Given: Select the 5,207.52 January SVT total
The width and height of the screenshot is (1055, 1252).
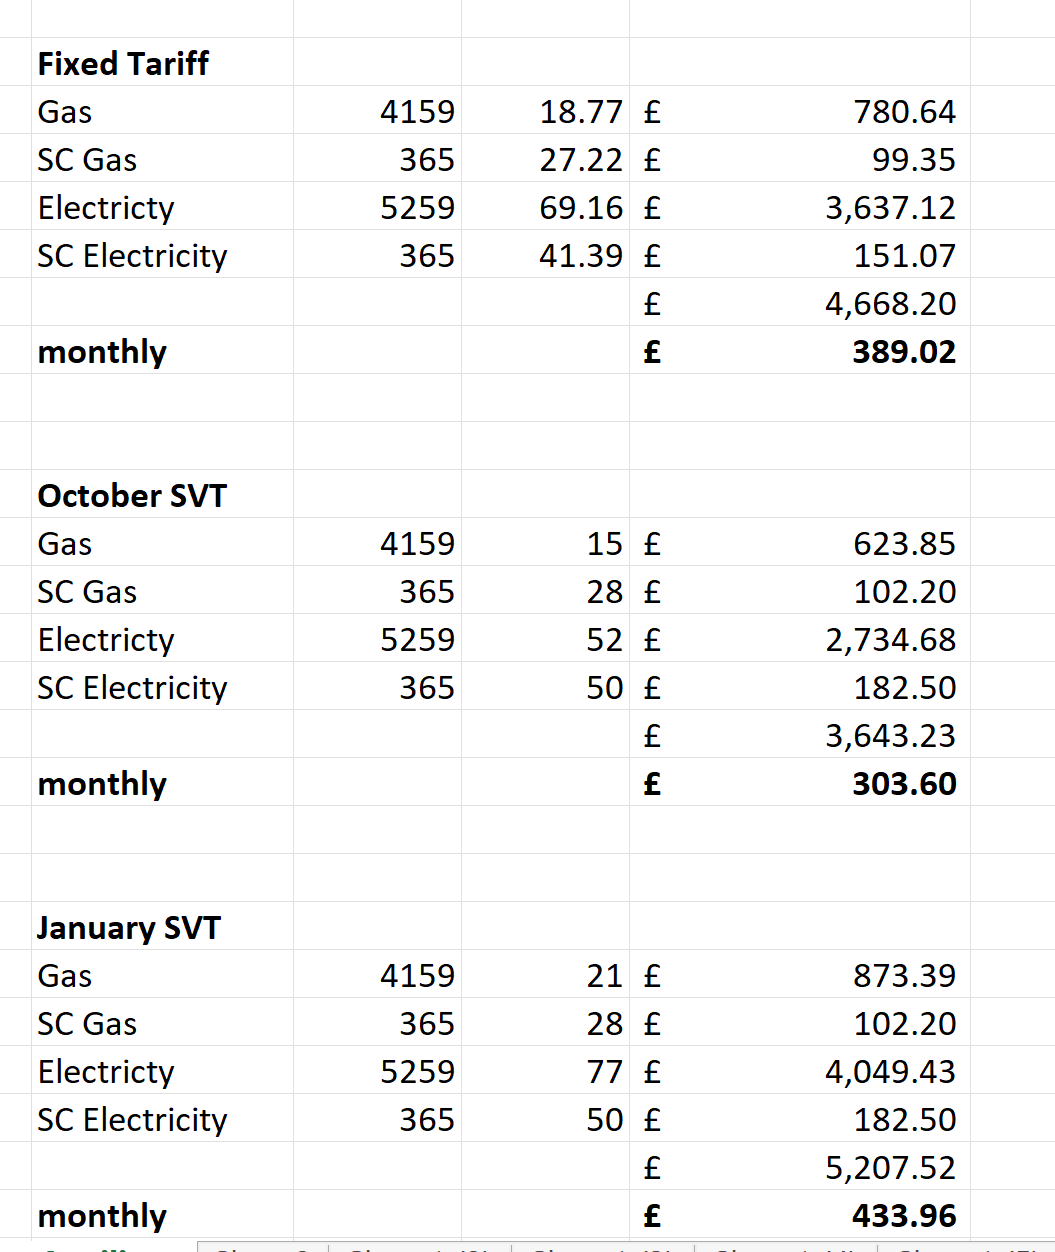Looking at the screenshot, I should tap(890, 1168).
